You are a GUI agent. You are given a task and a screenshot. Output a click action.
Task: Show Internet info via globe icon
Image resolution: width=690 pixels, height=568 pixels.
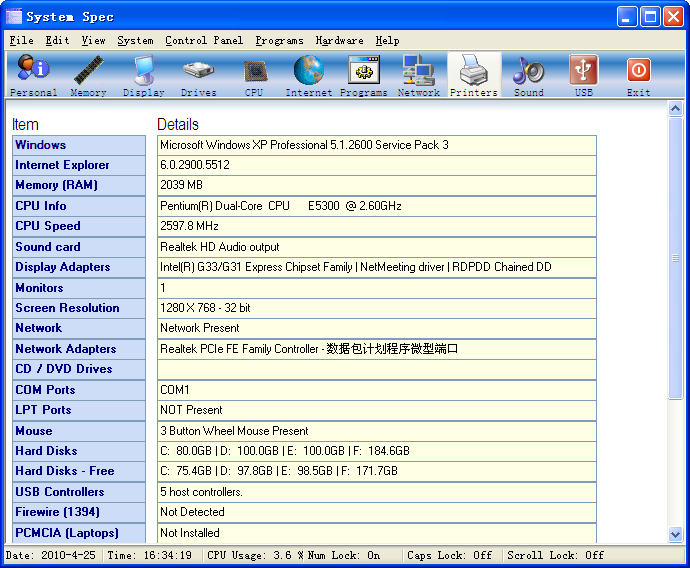click(x=309, y=75)
